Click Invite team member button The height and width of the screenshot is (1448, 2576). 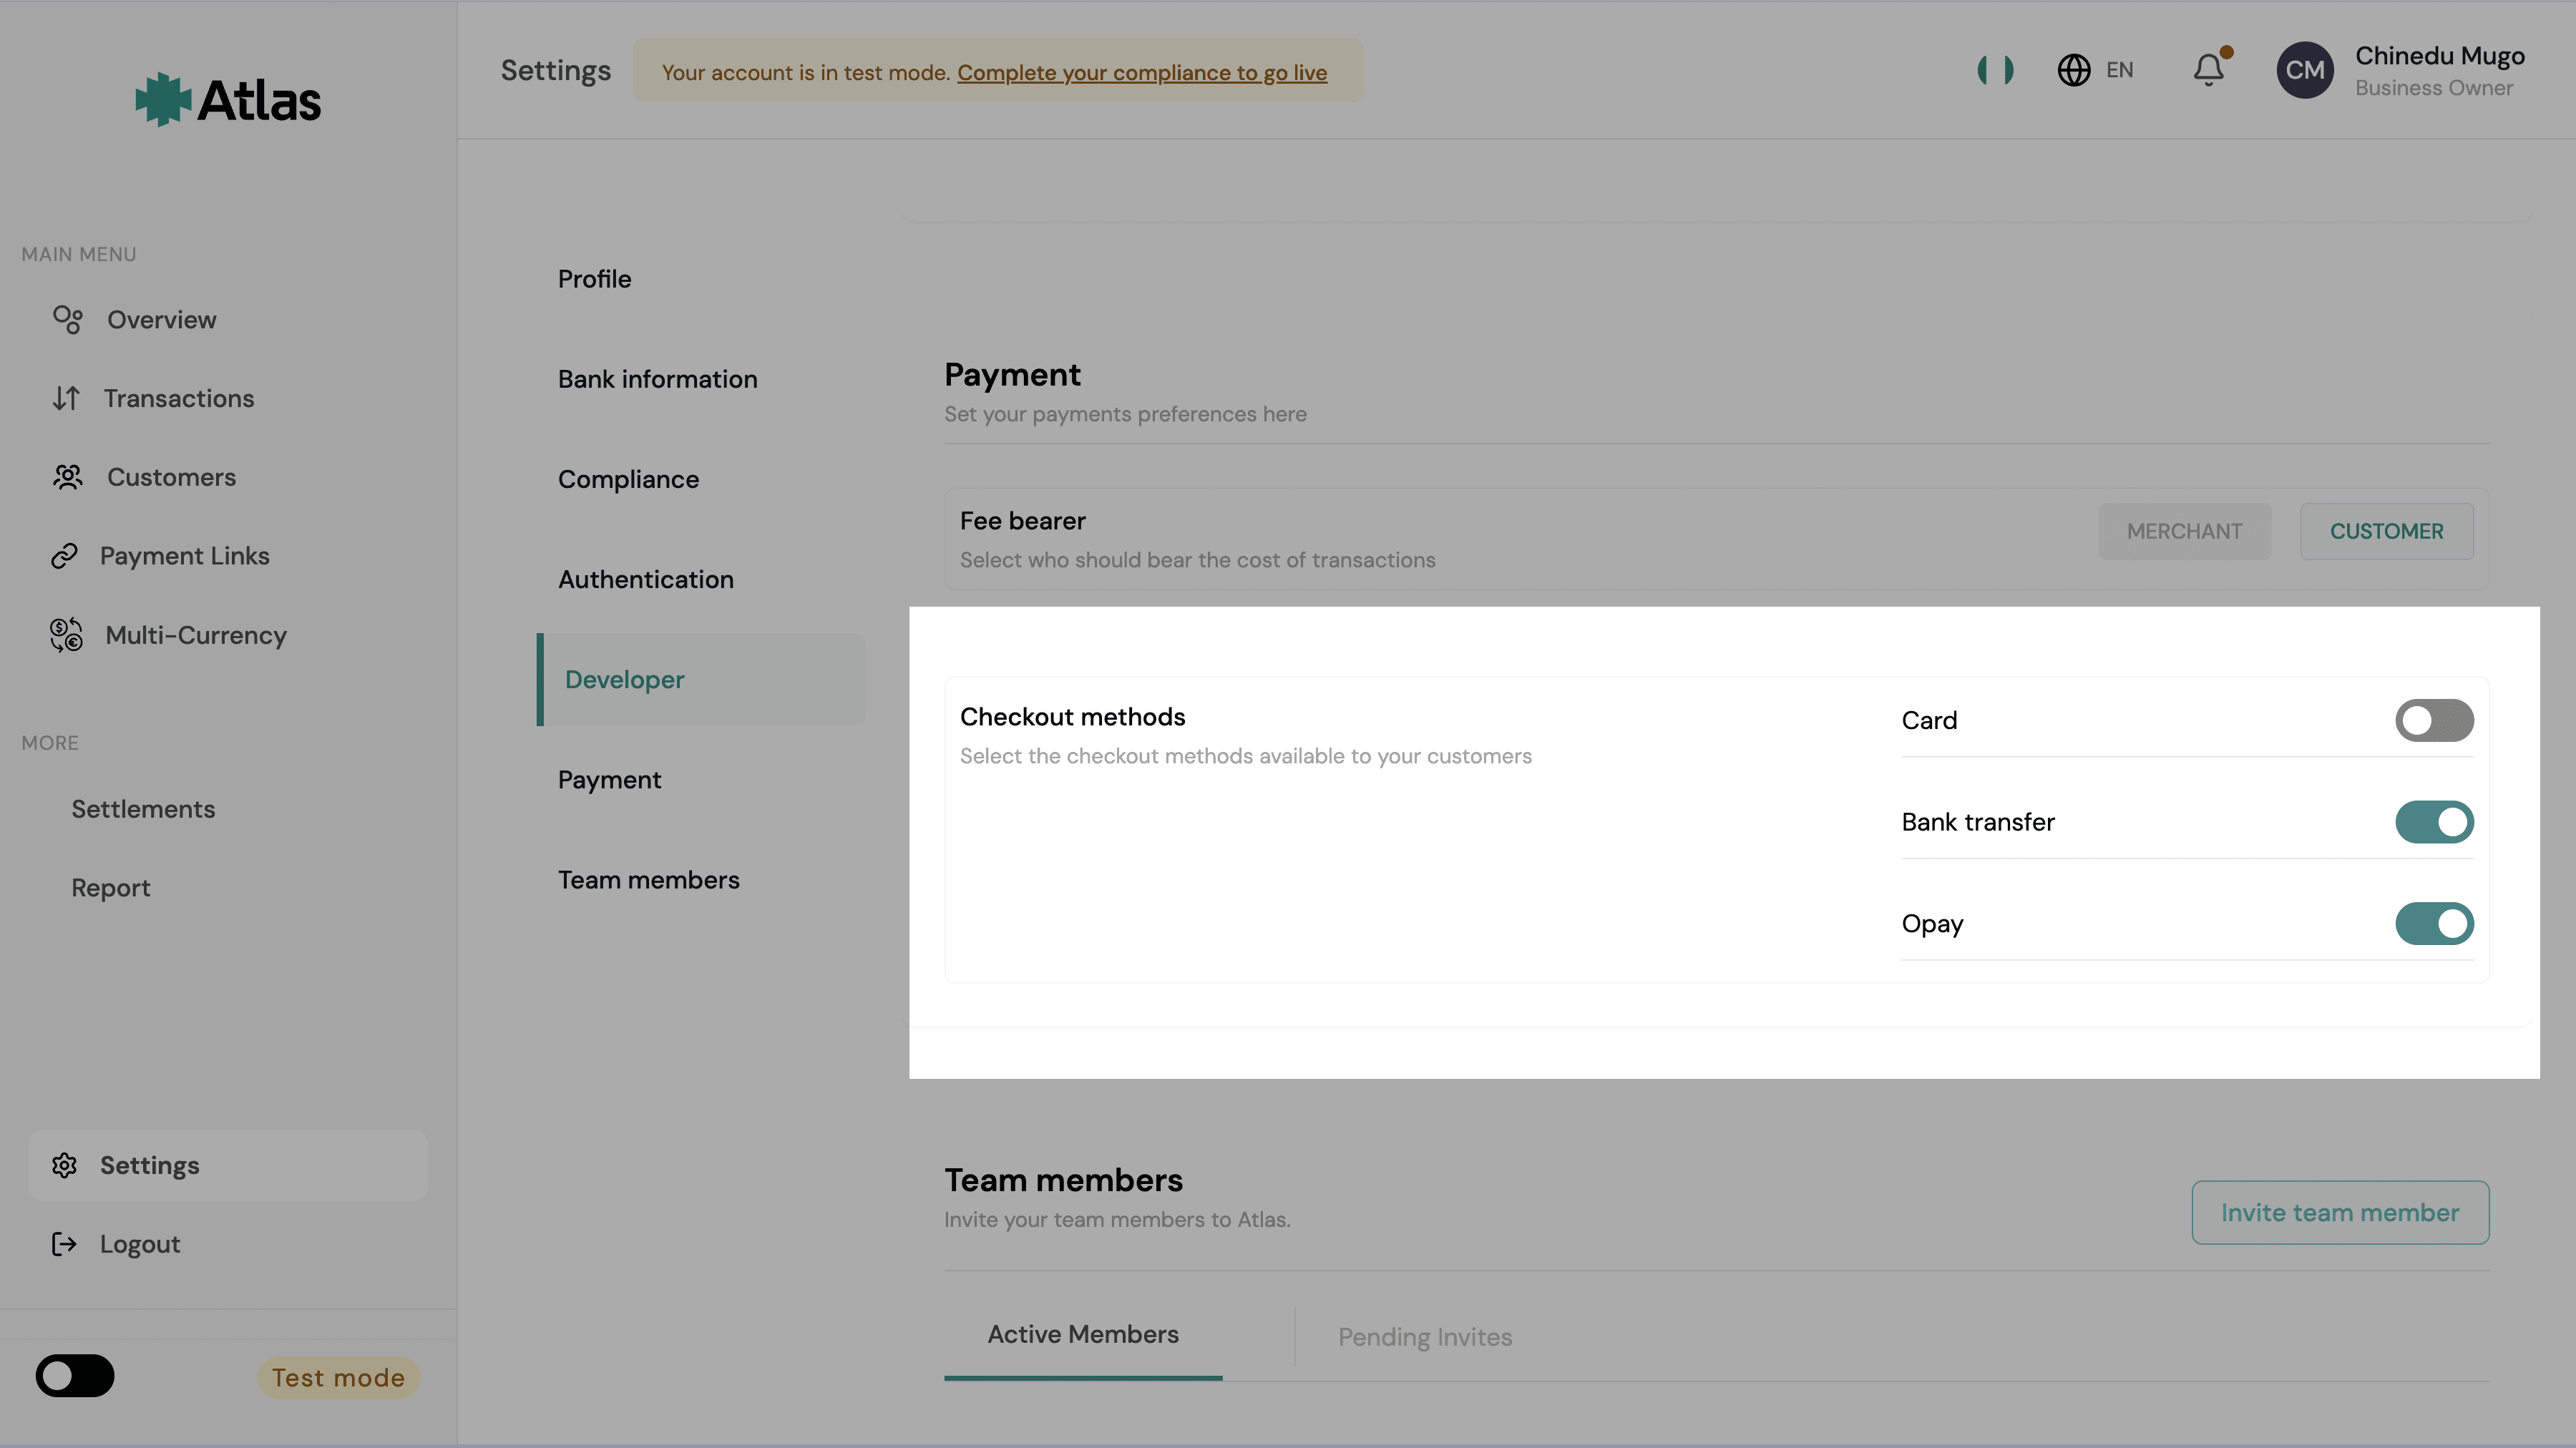click(x=2340, y=1212)
